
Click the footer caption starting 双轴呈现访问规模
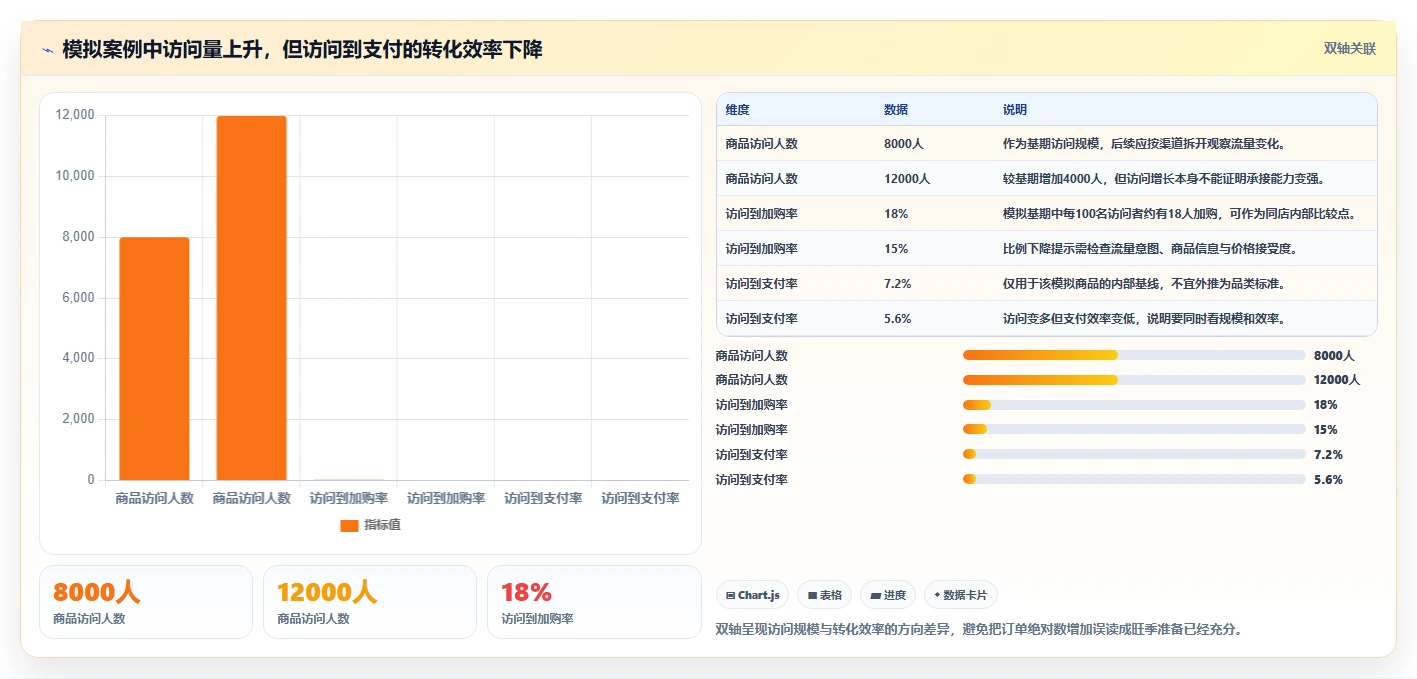(980, 630)
